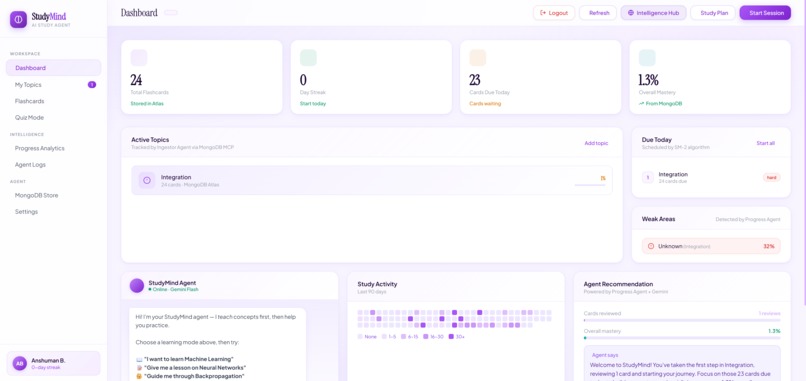Viewport: 806px width, 381px height.
Task: Click the AB user avatar
Action: click(x=20, y=363)
